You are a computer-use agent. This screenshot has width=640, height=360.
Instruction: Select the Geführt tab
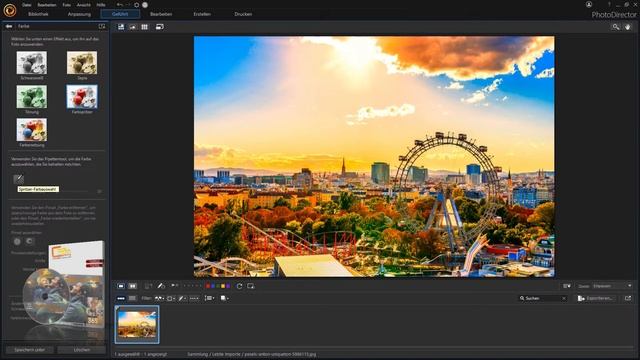(120, 14)
